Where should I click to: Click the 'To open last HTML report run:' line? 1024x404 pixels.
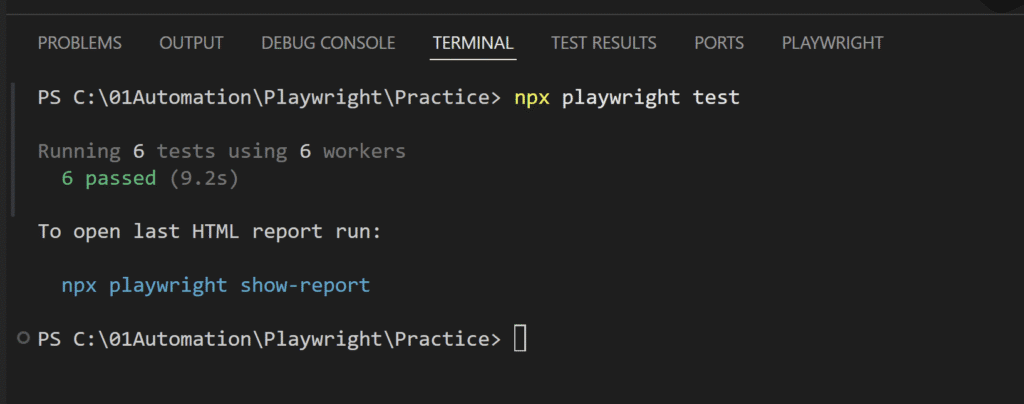(210, 232)
